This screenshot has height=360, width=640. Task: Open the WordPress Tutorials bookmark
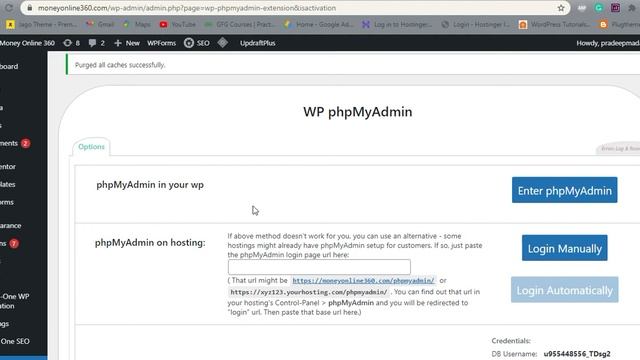tap(554, 24)
